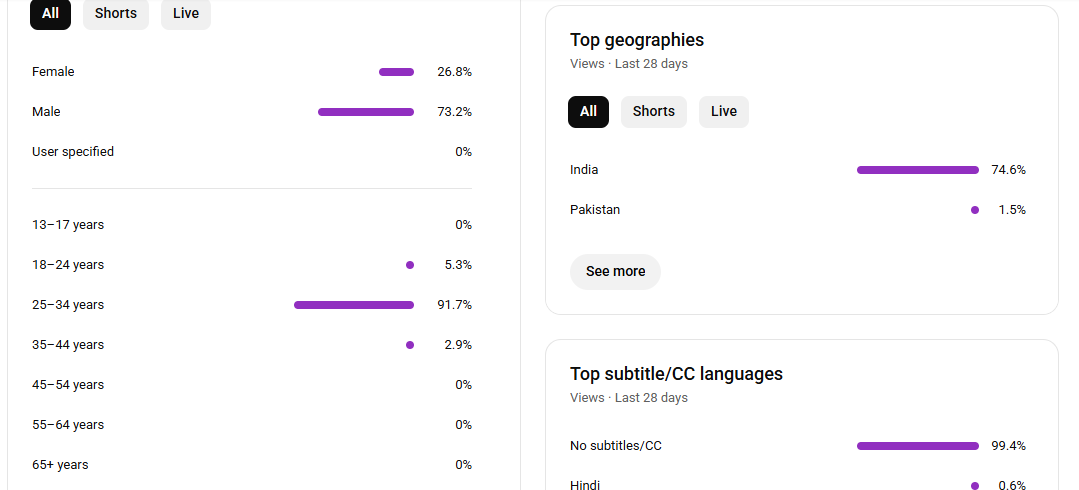
Task: Select the Live tab in Top geographies
Action: pyautogui.click(x=723, y=112)
